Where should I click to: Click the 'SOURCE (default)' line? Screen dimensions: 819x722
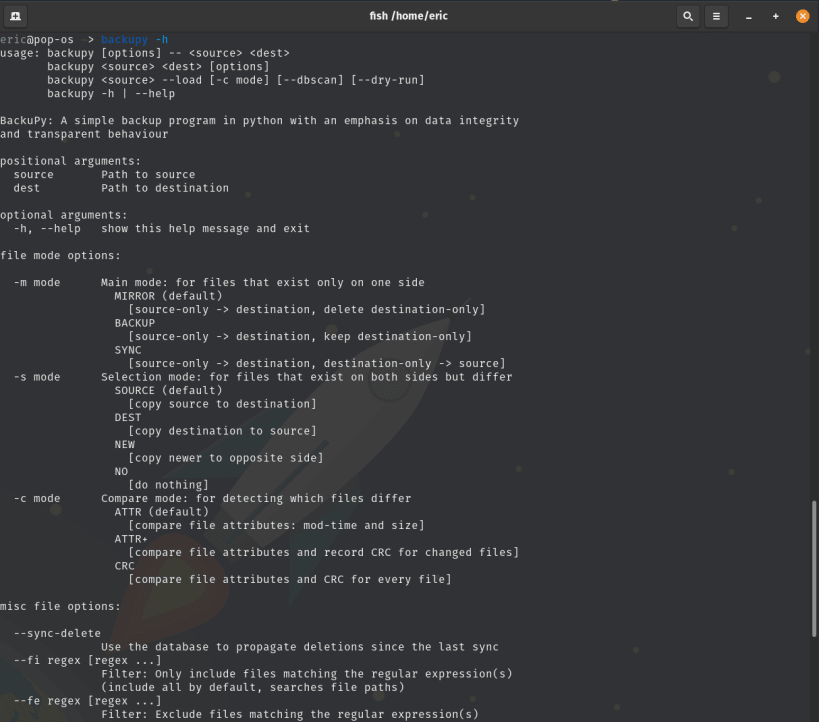pos(168,391)
